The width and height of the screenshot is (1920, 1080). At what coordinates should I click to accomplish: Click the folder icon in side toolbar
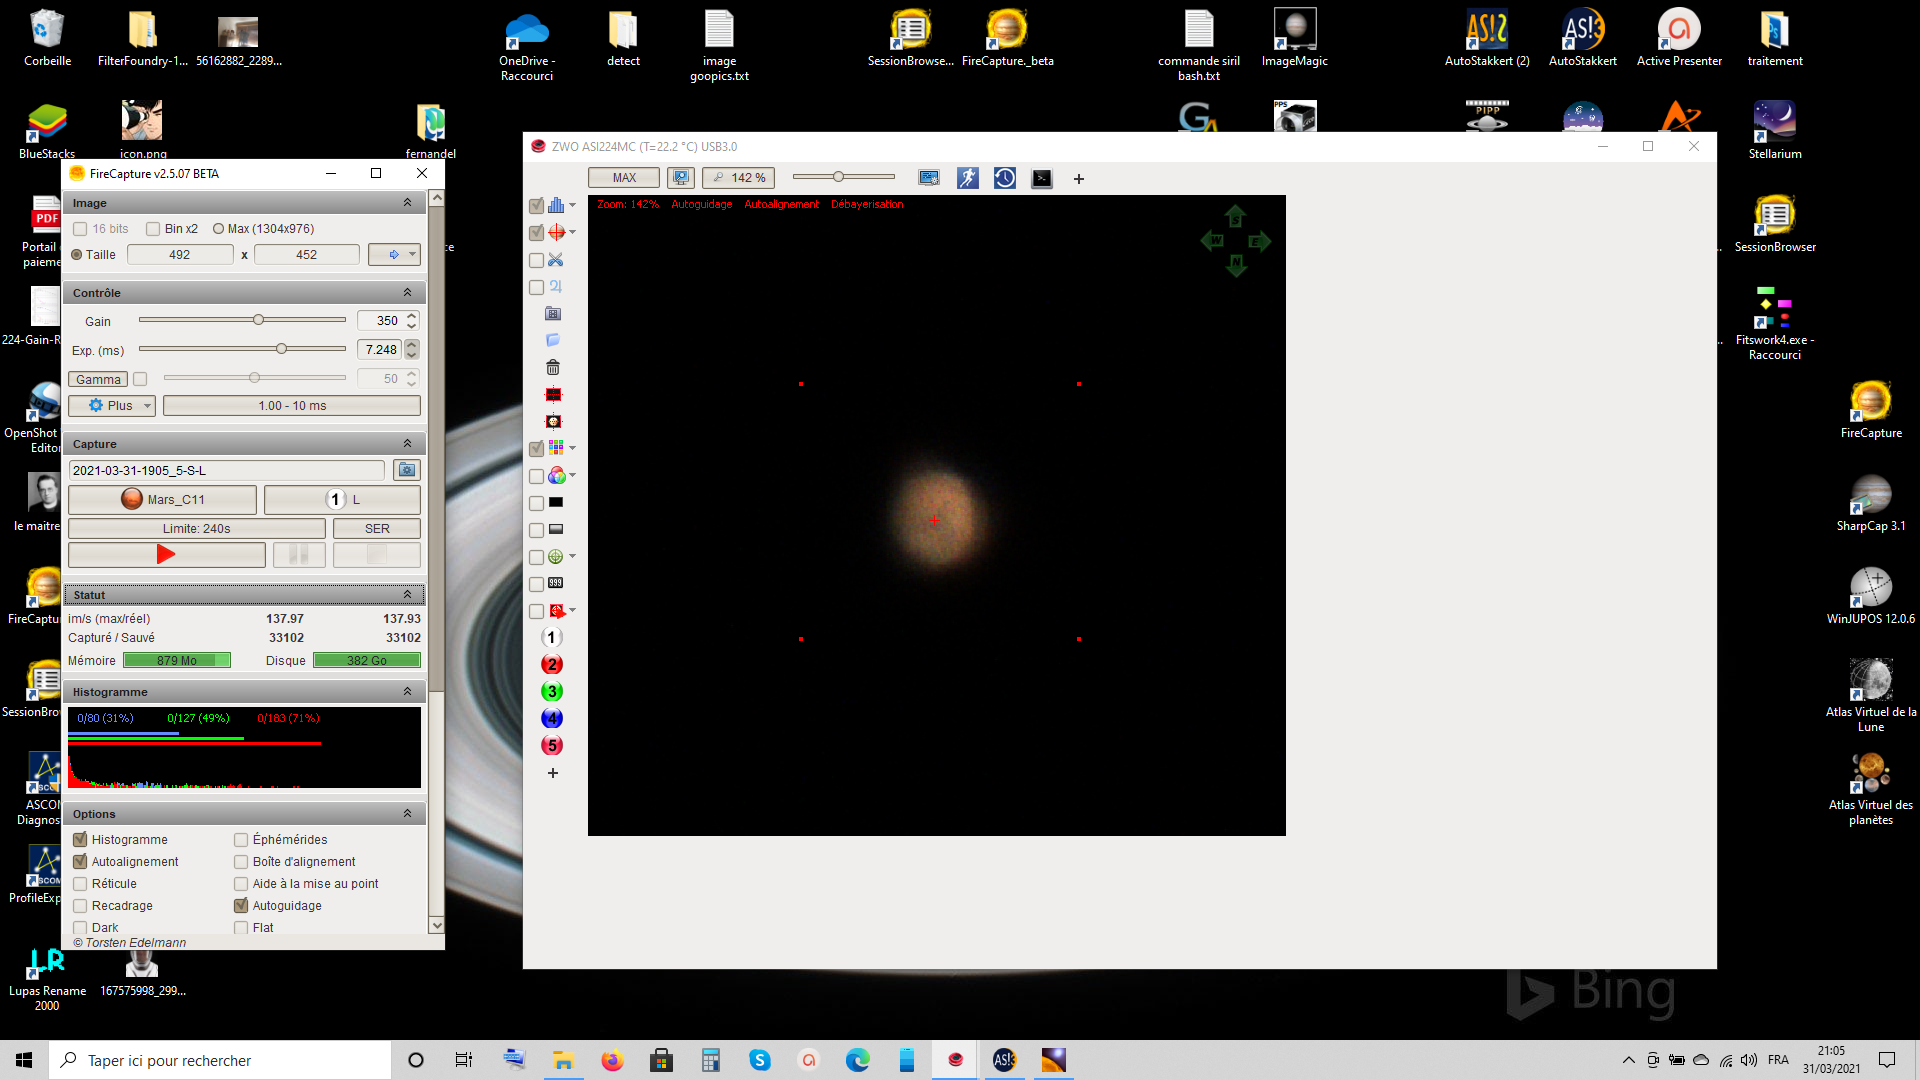[553, 341]
